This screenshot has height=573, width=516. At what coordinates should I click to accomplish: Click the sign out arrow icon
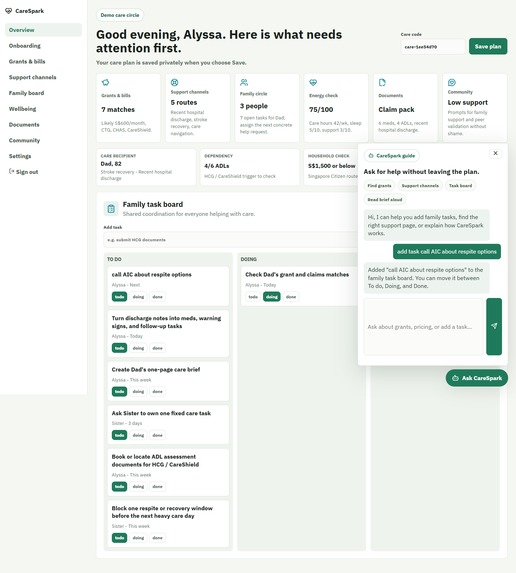click(11, 171)
